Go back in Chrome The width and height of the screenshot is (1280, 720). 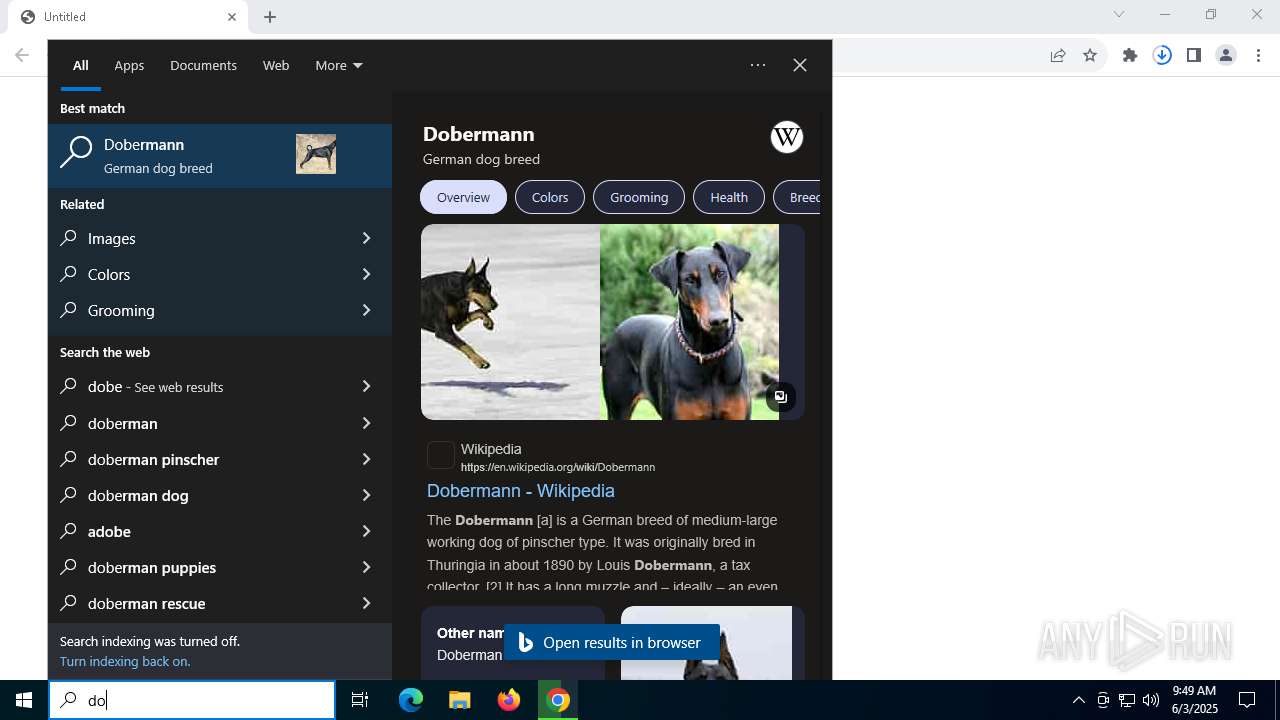[22, 55]
